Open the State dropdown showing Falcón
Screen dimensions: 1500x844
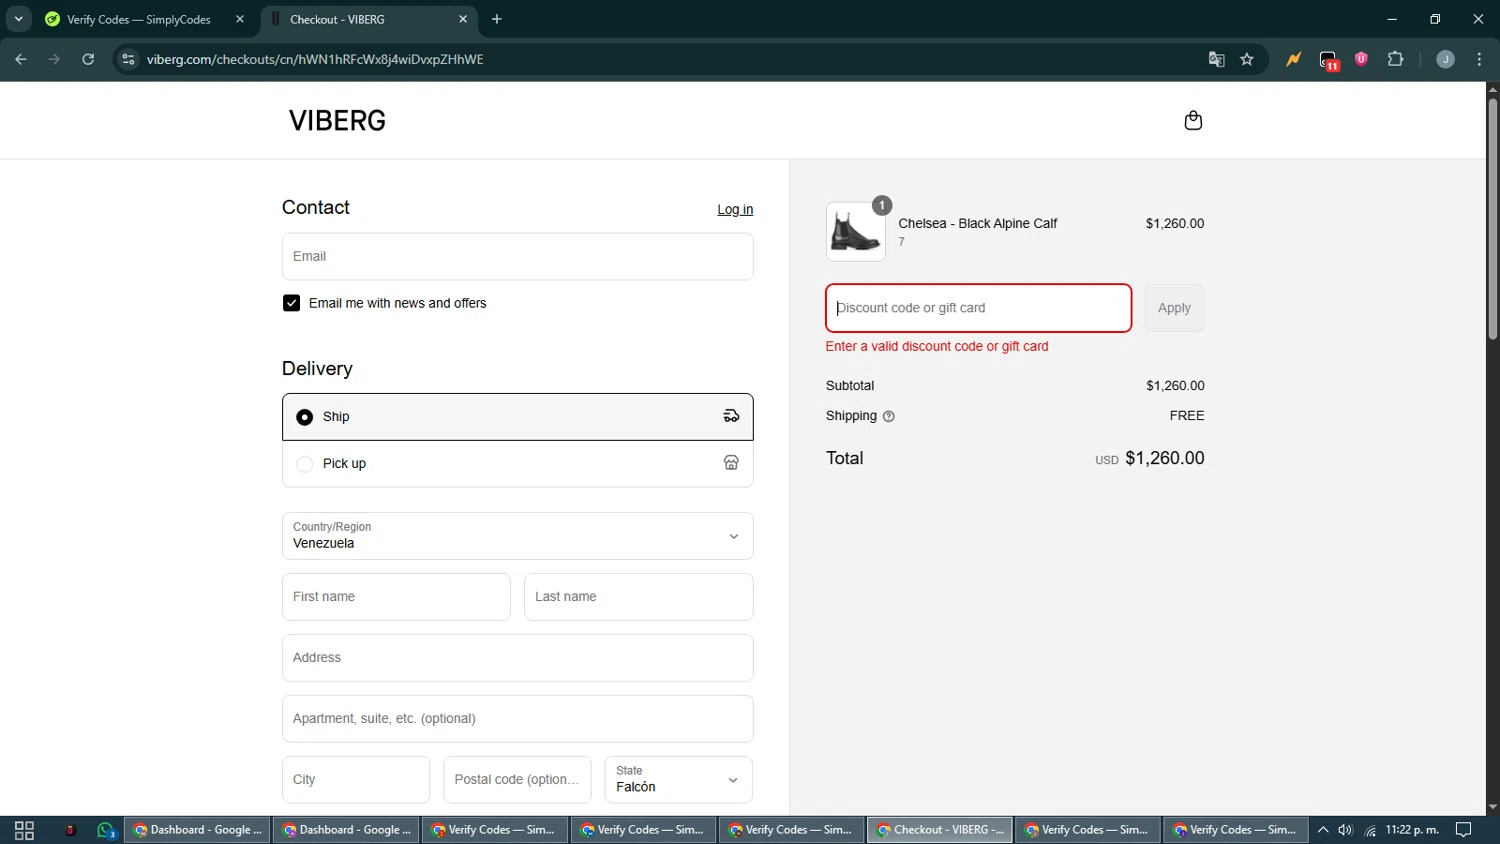pyautogui.click(x=678, y=779)
